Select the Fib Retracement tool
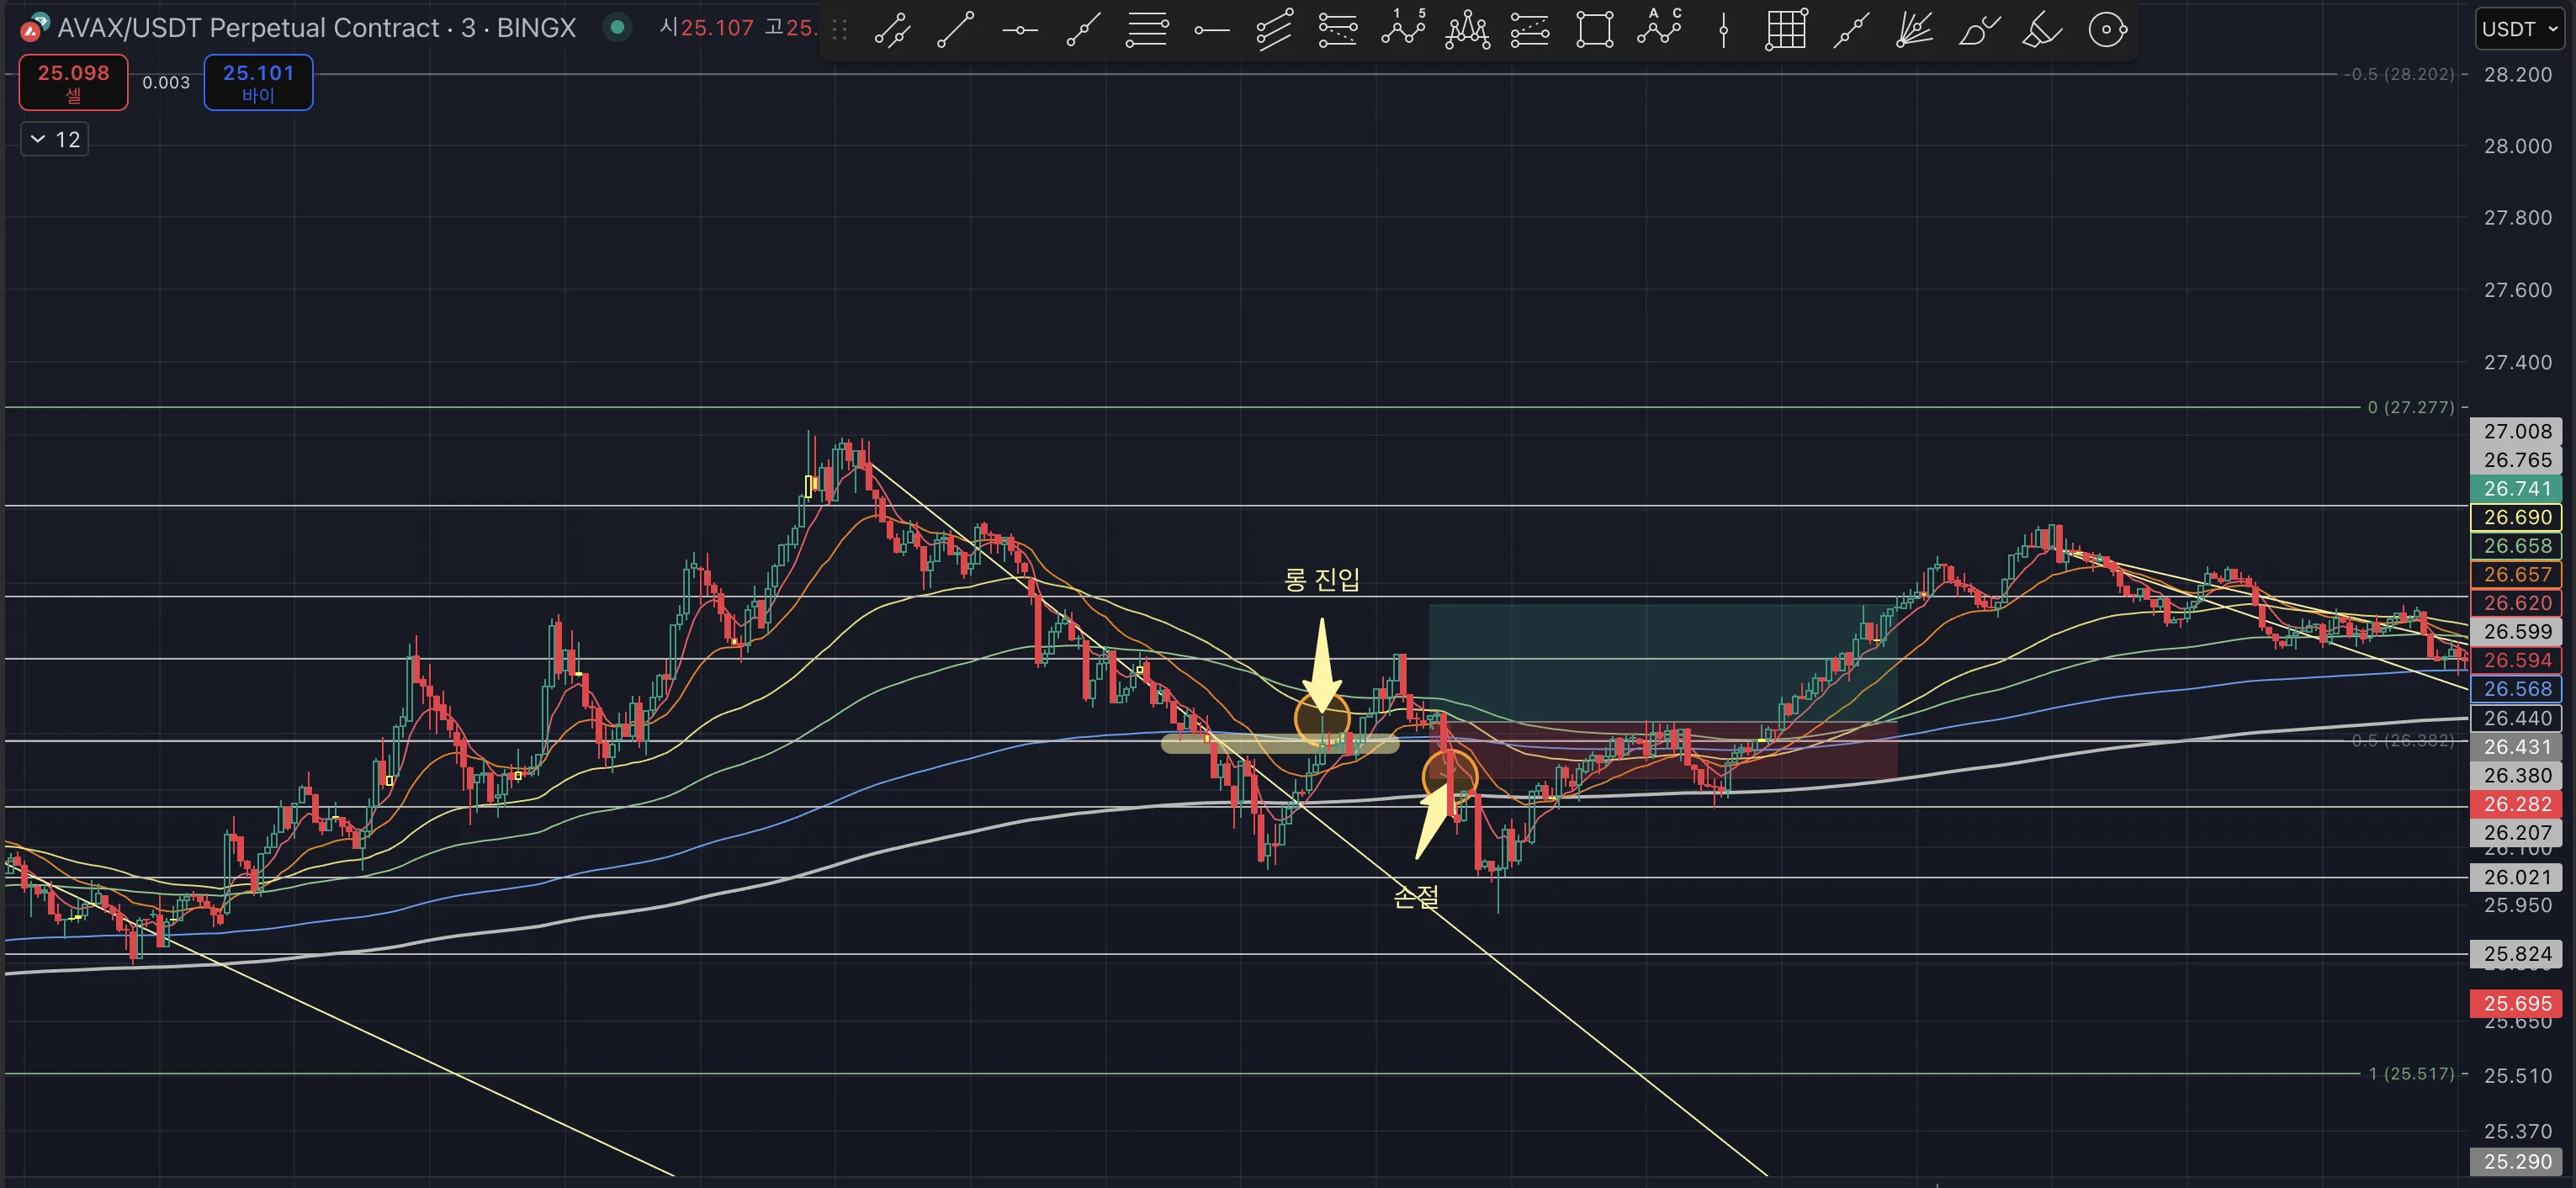This screenshot has height=1188, width=2576. [x=1147, y=29]
